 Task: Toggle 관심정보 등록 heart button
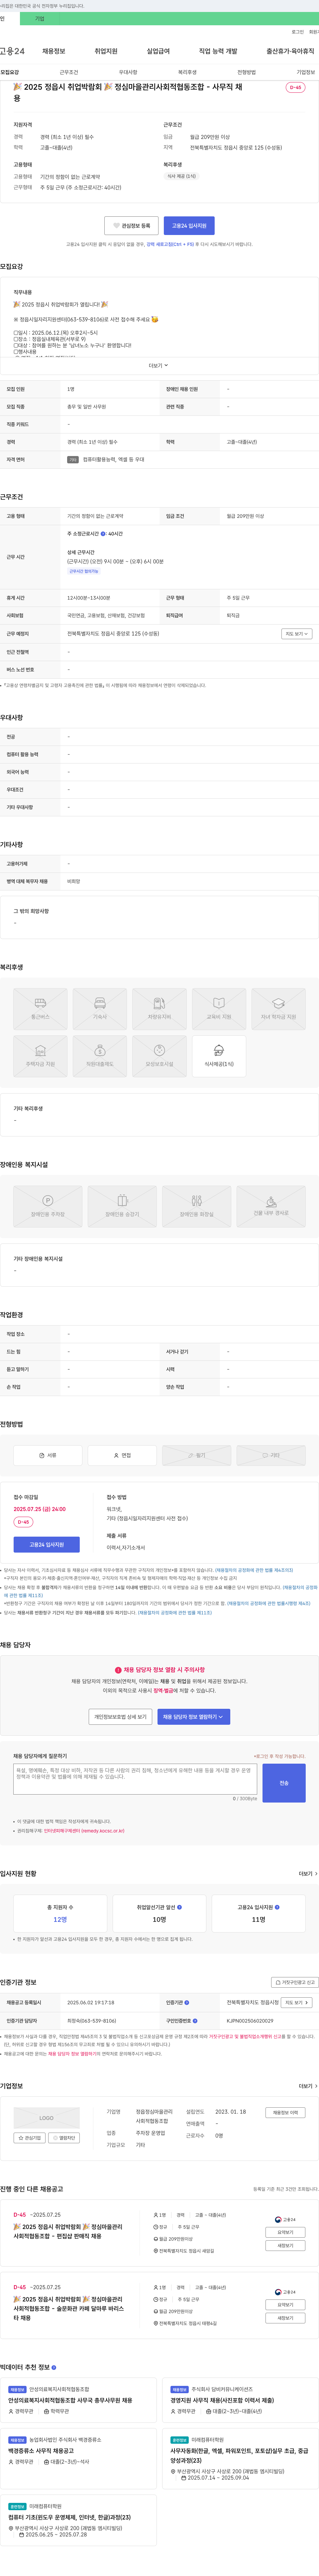tap(131, 226)
